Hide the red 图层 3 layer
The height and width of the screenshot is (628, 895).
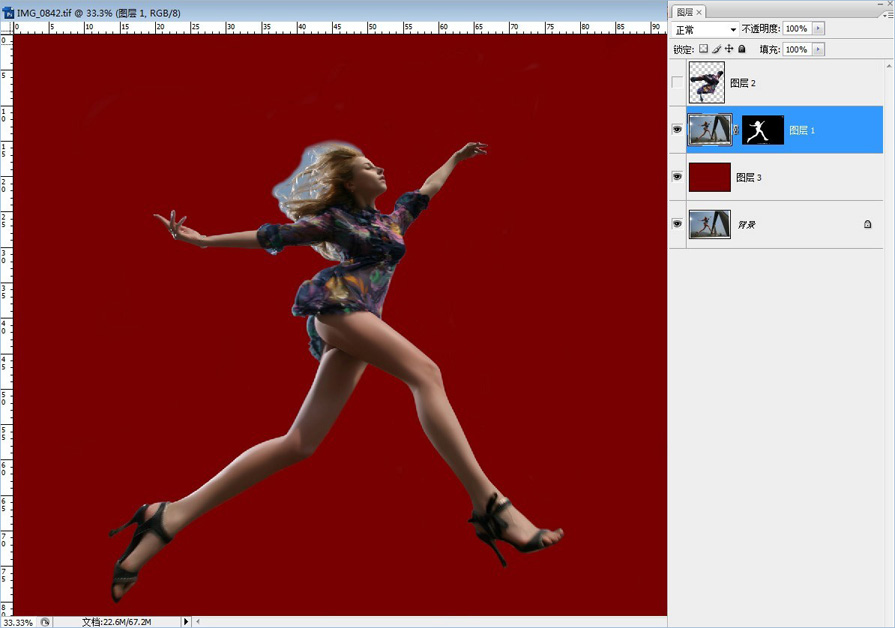click(677, 177)
